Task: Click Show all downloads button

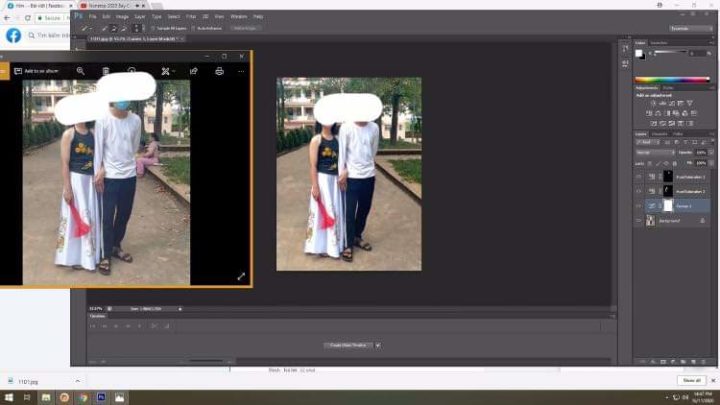Action: coord(692,381)
